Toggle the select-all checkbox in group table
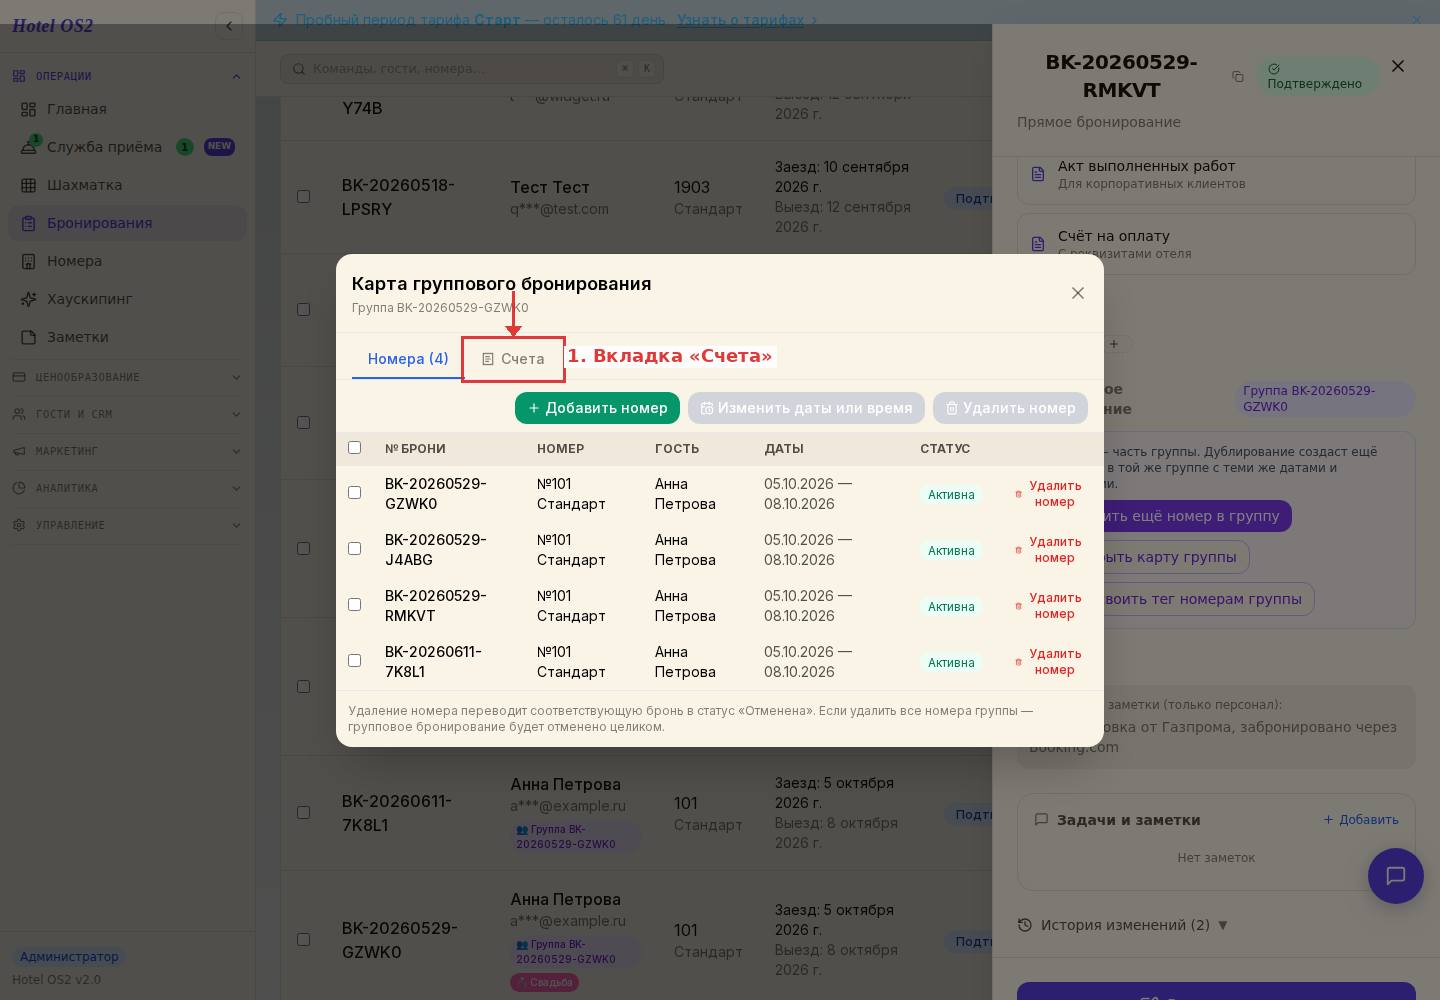 (x=354, y=447)
